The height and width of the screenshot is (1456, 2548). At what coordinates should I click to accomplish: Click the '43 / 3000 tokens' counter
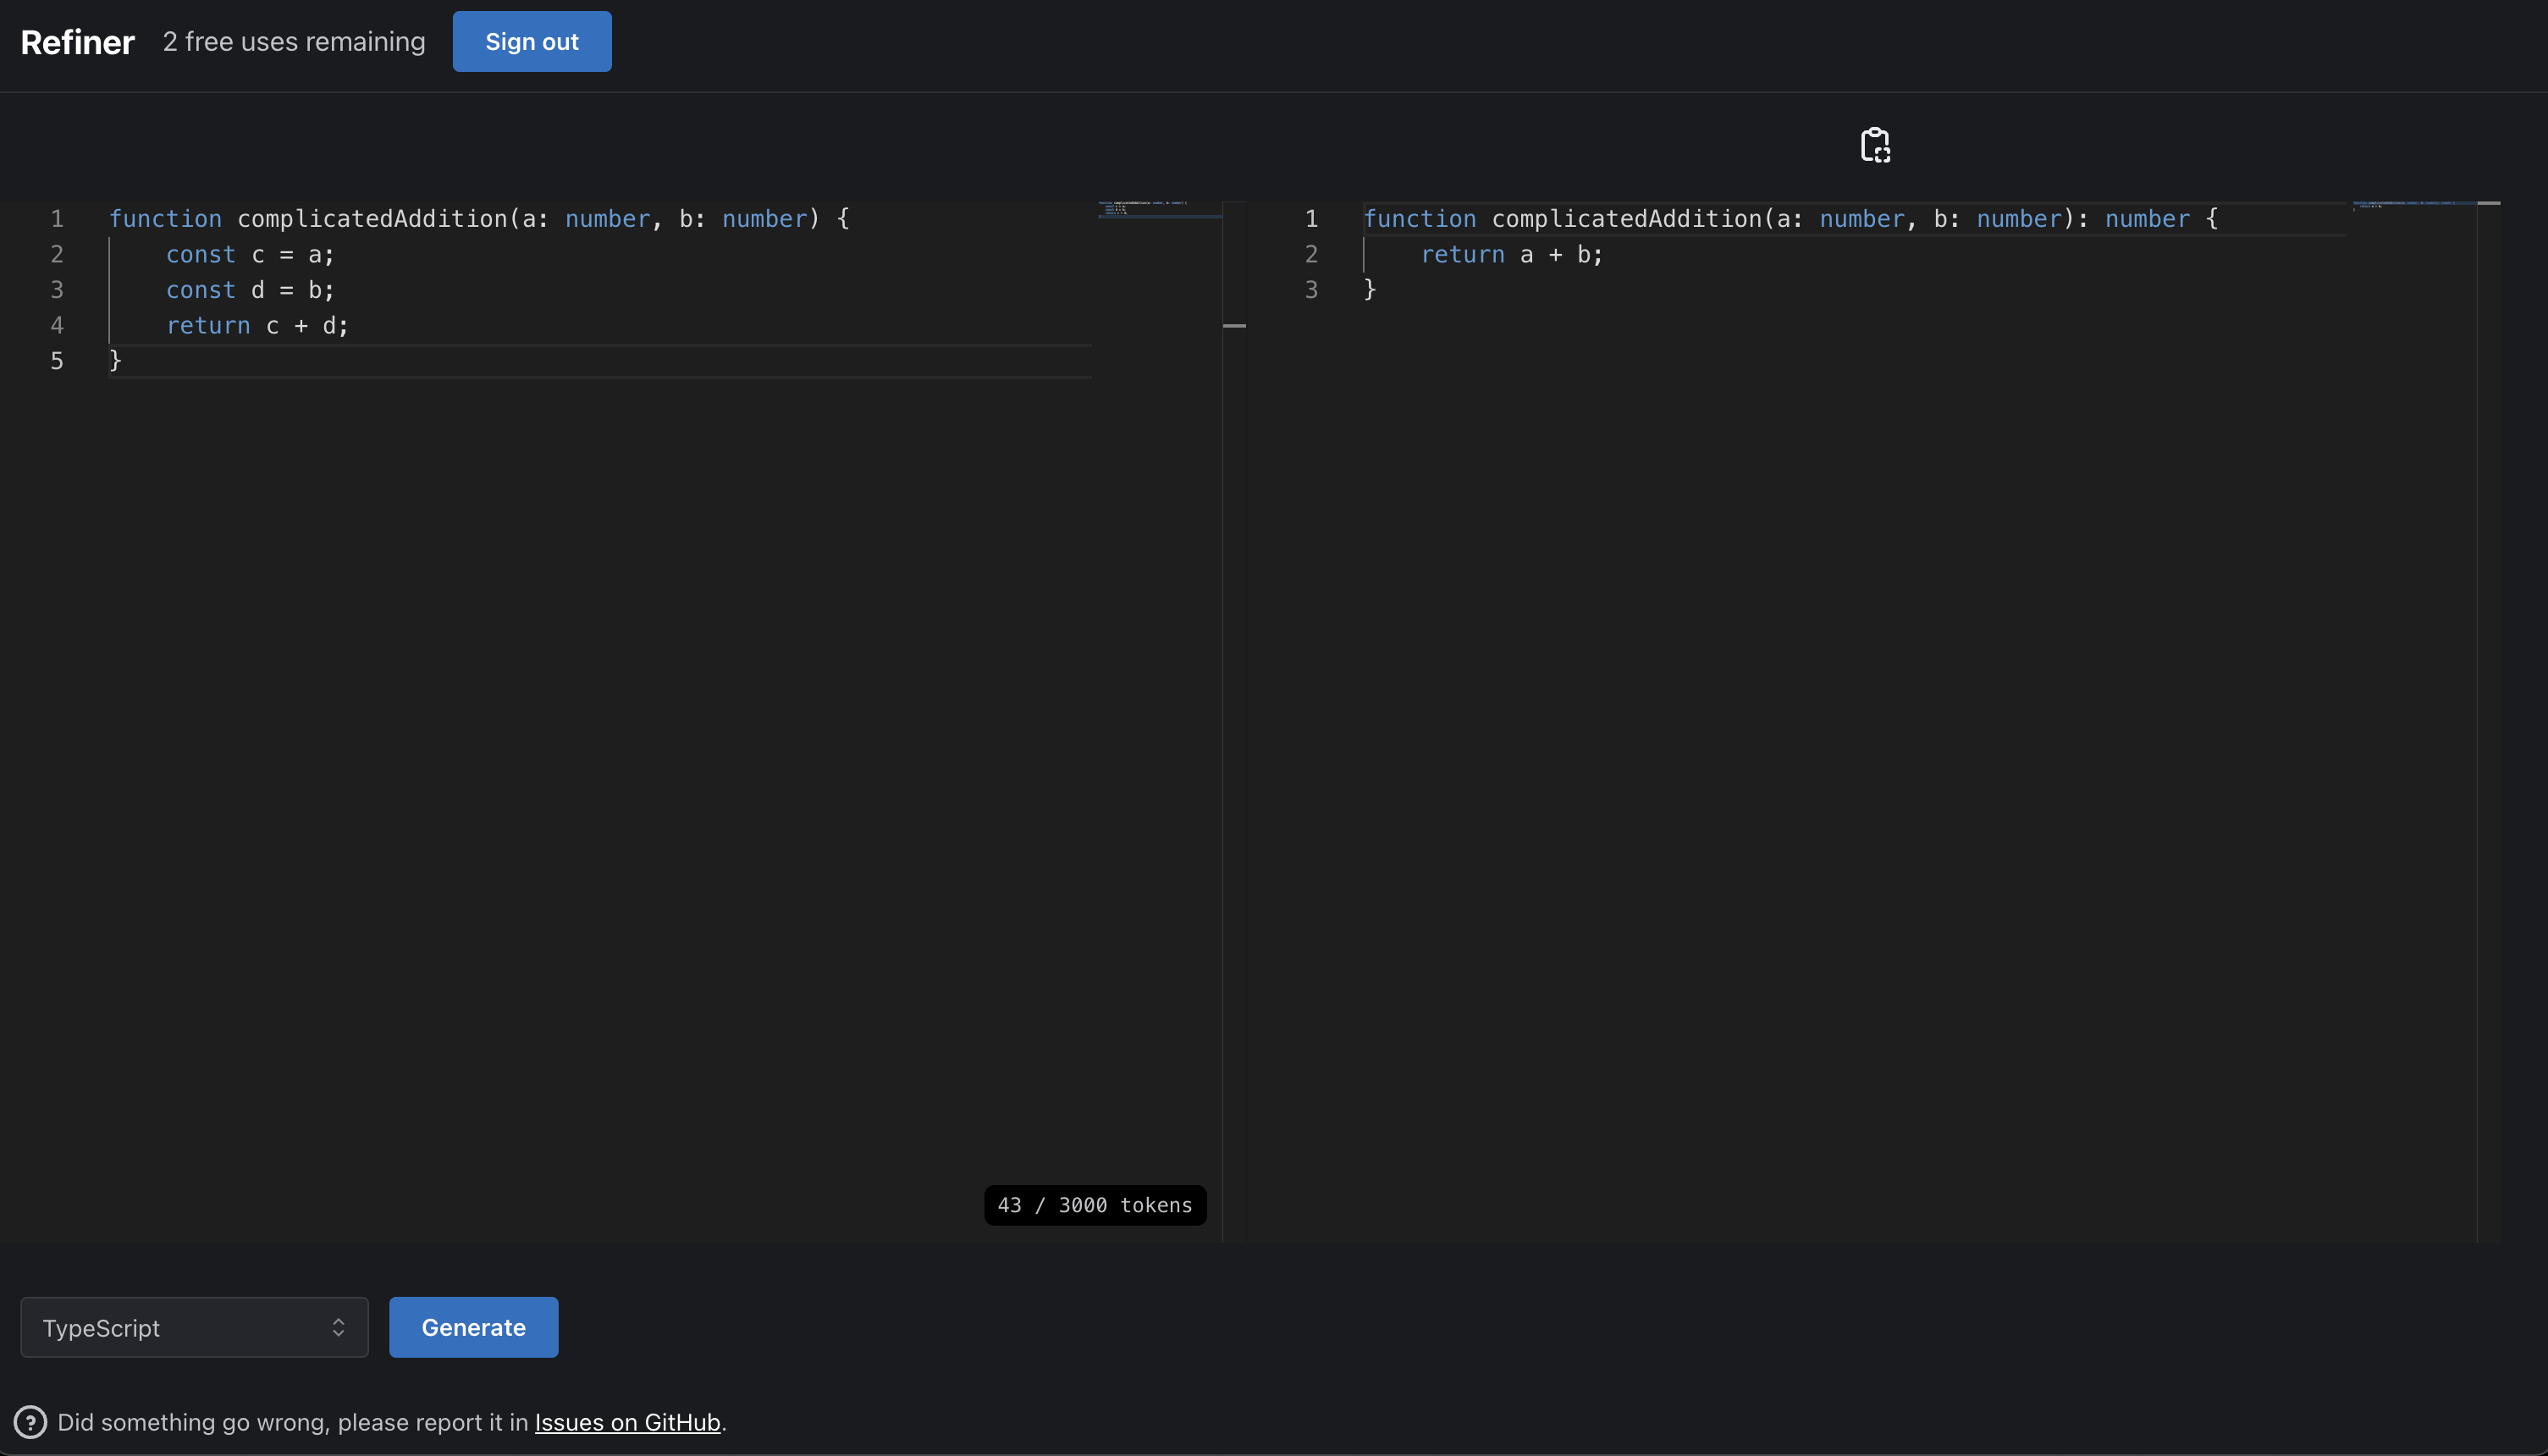(x=1095, y=1205)
